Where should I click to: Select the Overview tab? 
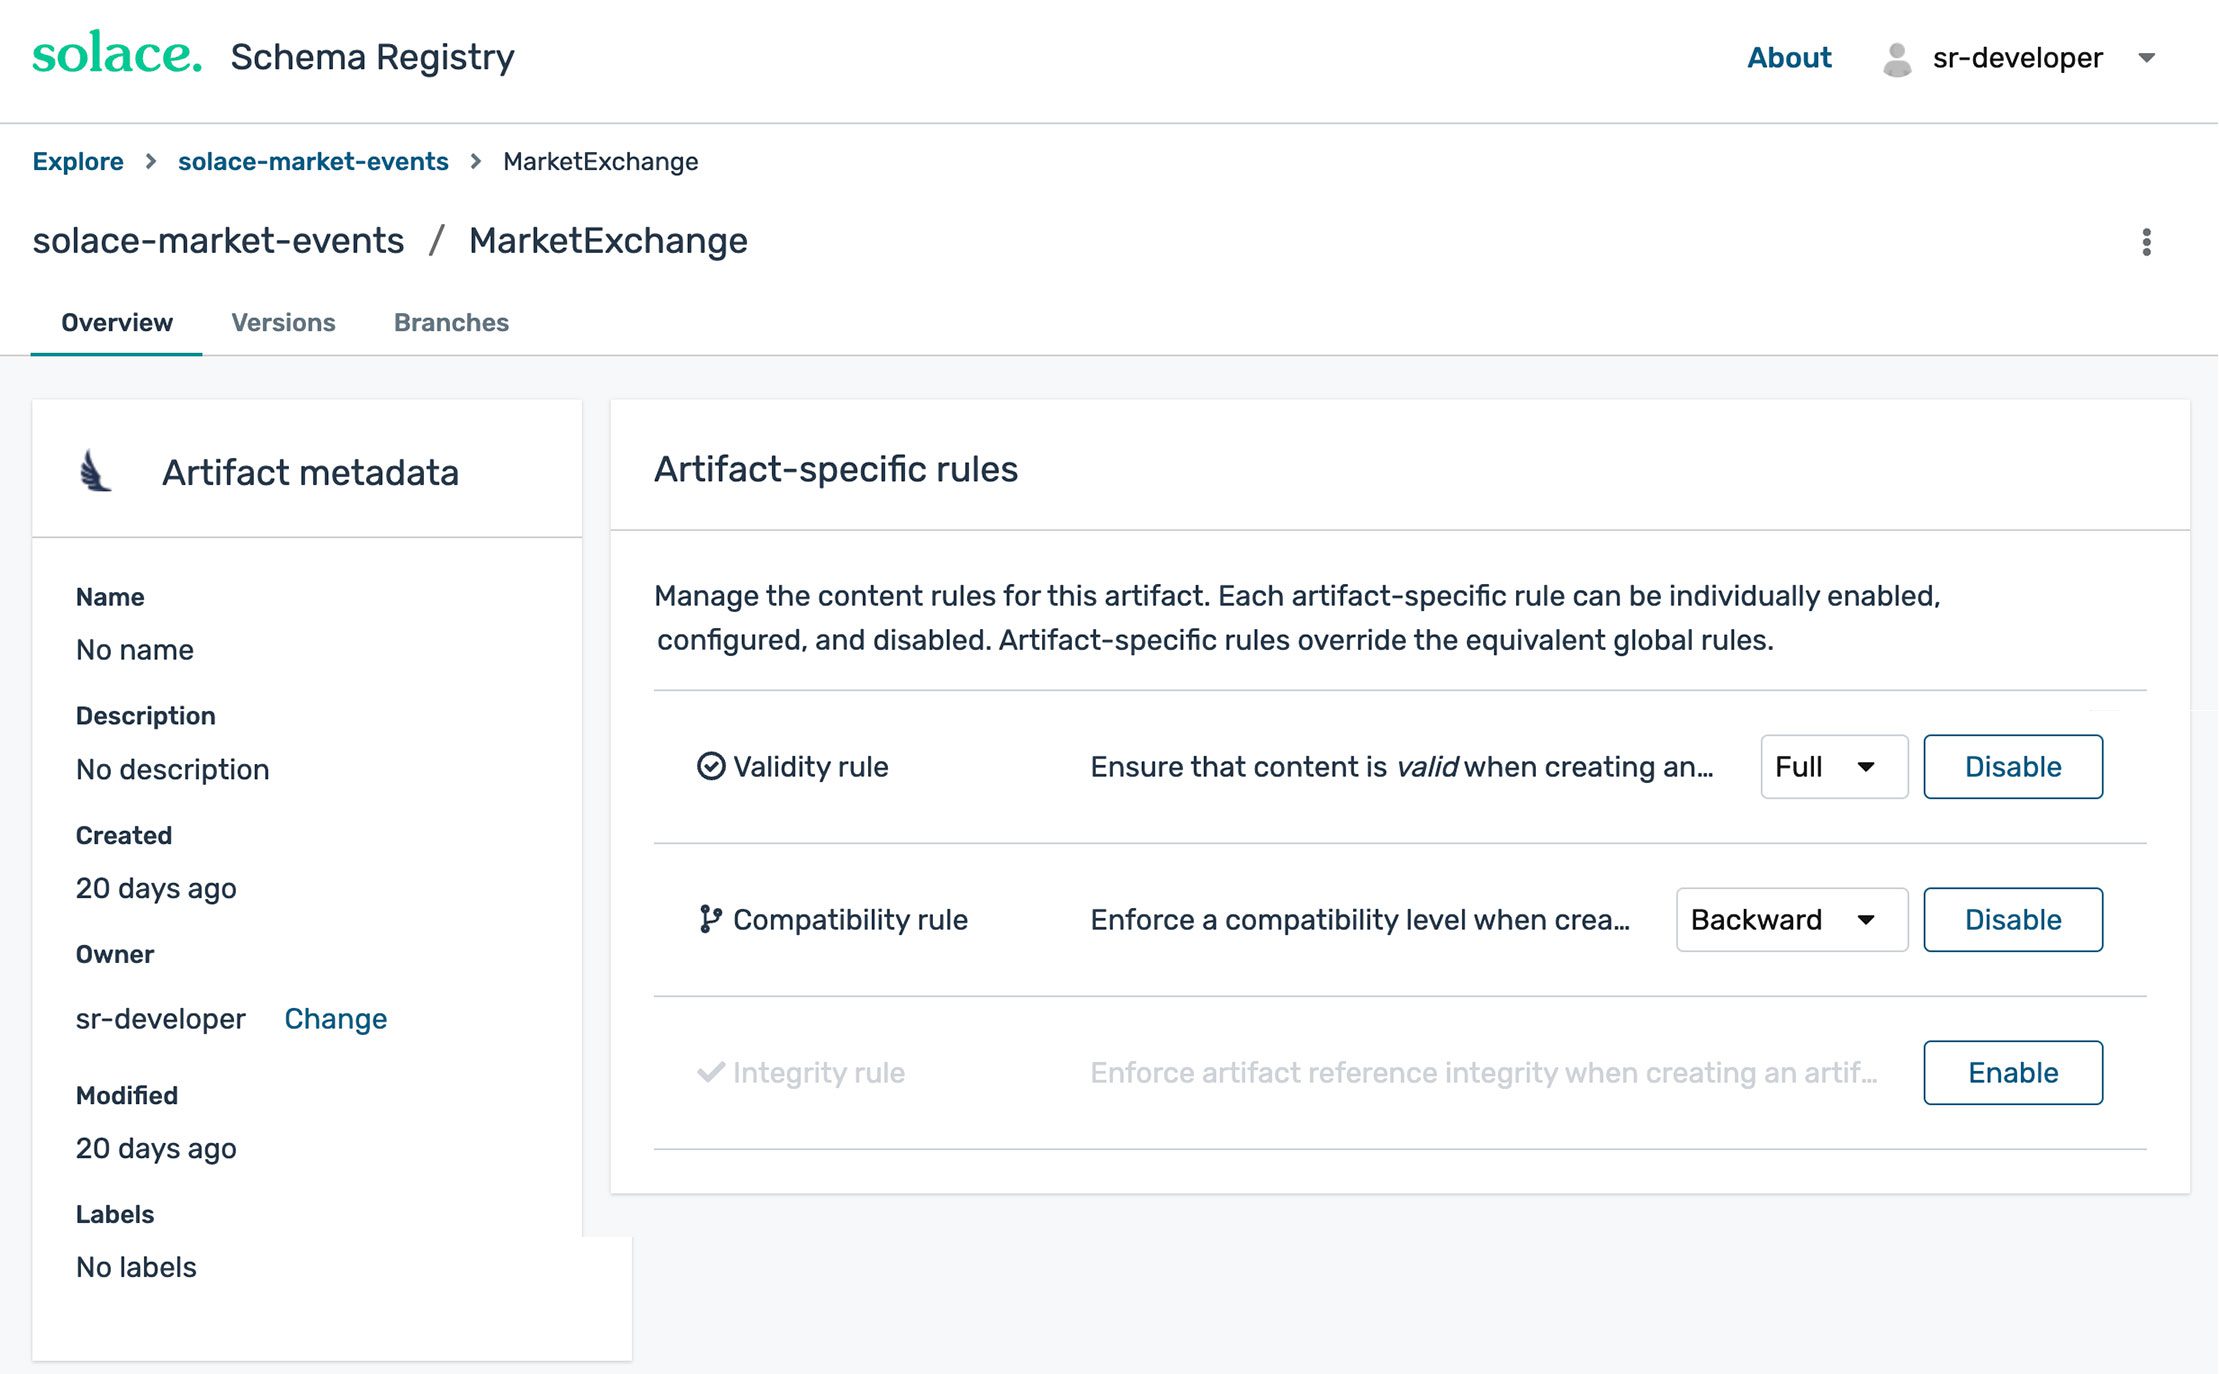point(117,322)
